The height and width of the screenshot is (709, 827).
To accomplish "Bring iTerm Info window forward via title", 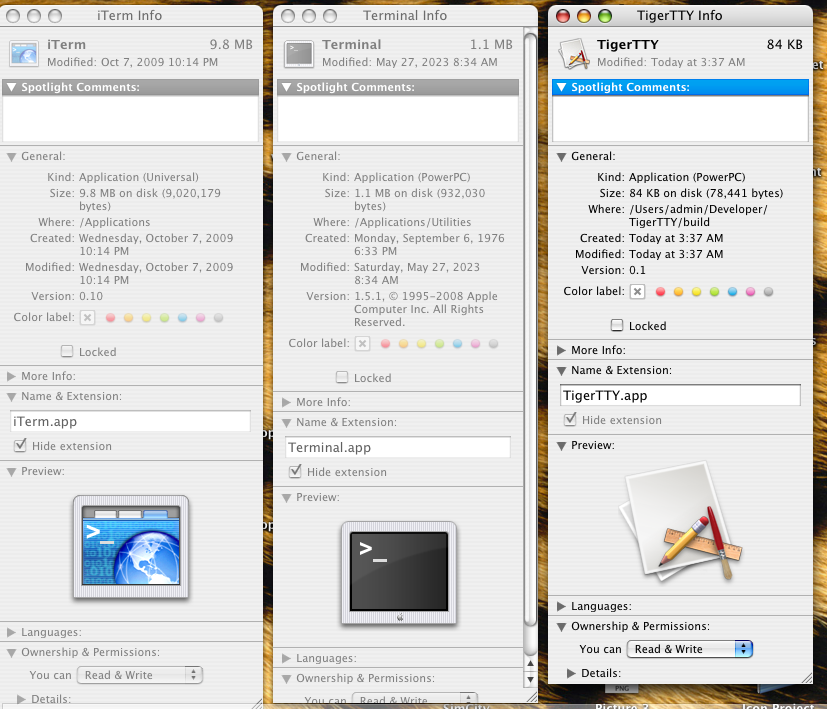I will tap(130, 16).
